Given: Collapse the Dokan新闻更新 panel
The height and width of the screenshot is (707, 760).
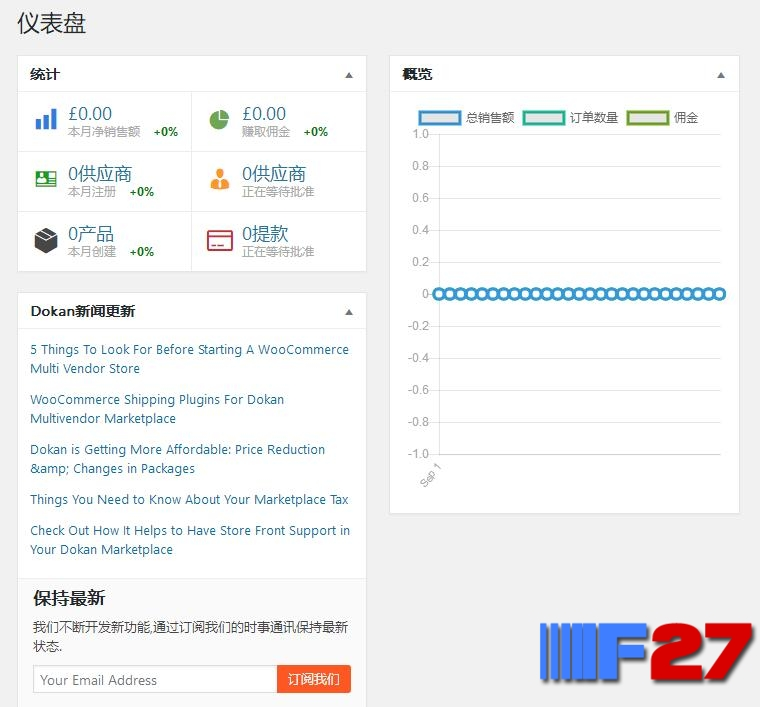Looking at the screenshot, I should click(x=349, y=312).
